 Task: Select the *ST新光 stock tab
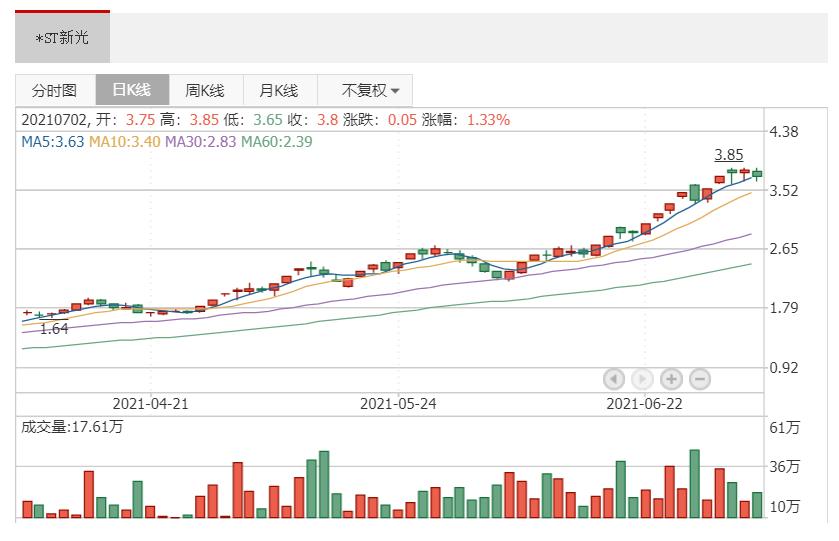(x=62, y=37)
